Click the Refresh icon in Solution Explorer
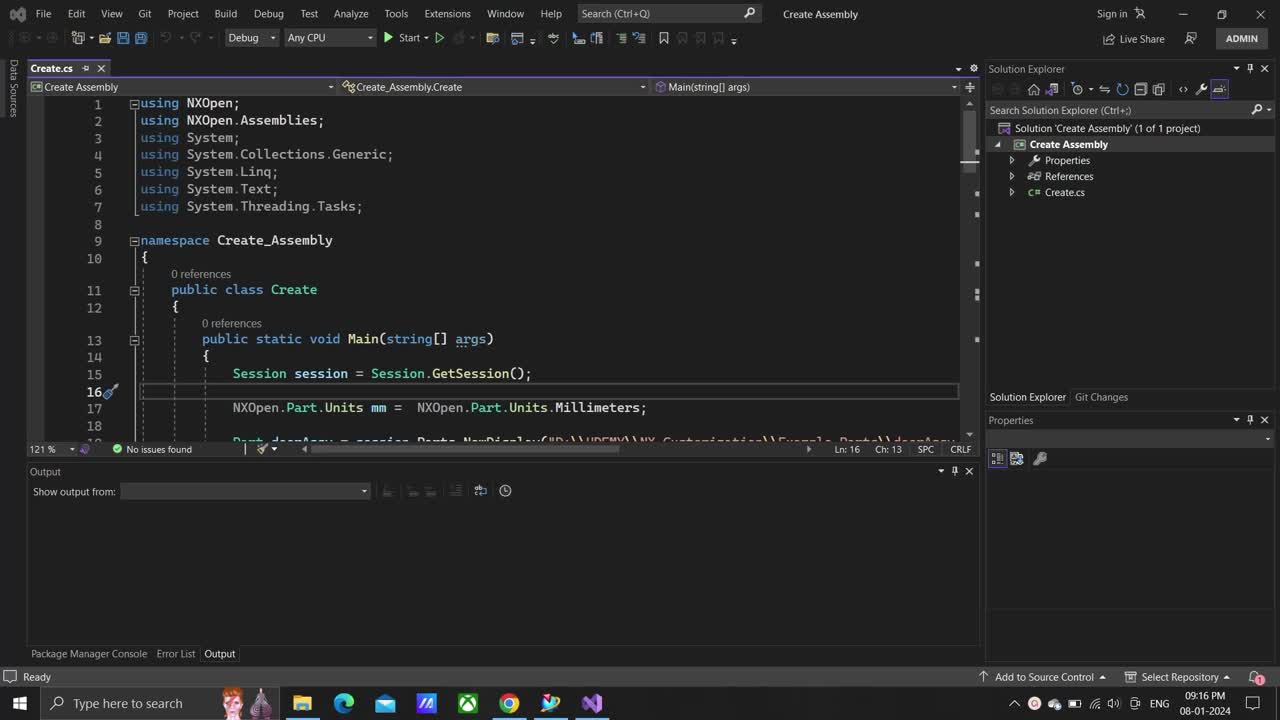Image resolution: width=1280 pixels, height=720 pixels. 1122,89
